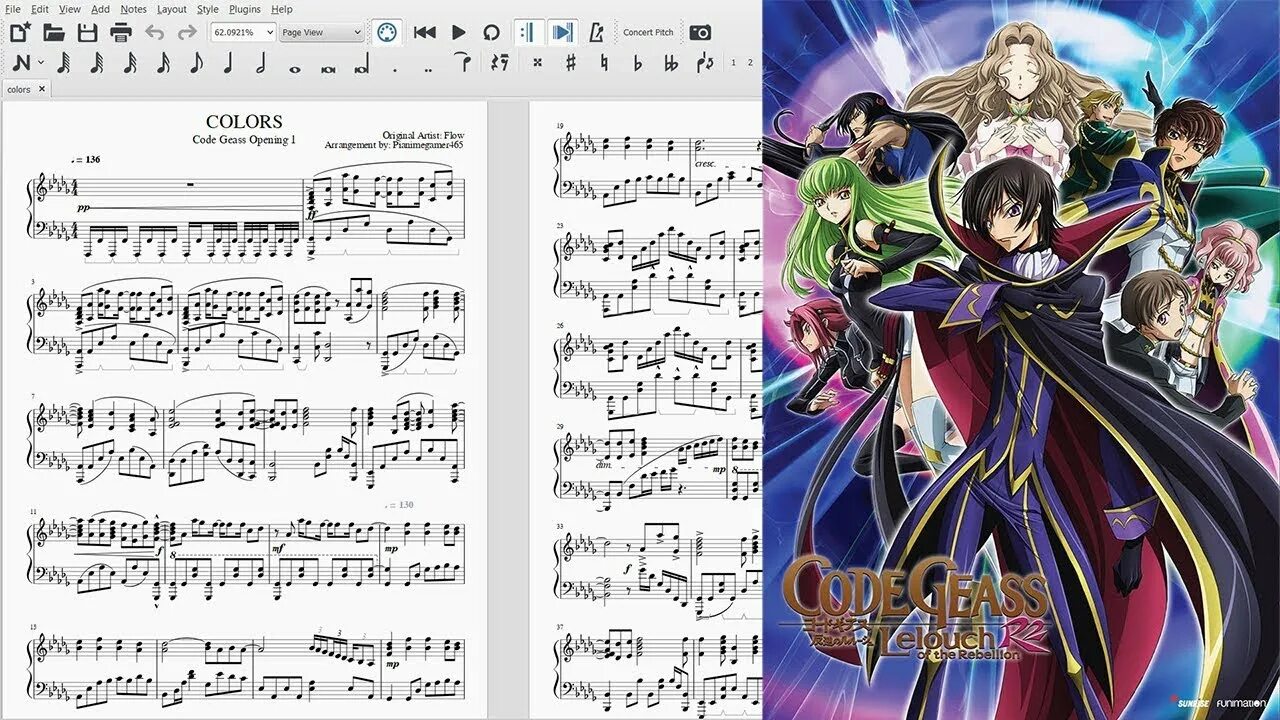
Task: Close the colors score tab
Action: click(x=42, y=89)
